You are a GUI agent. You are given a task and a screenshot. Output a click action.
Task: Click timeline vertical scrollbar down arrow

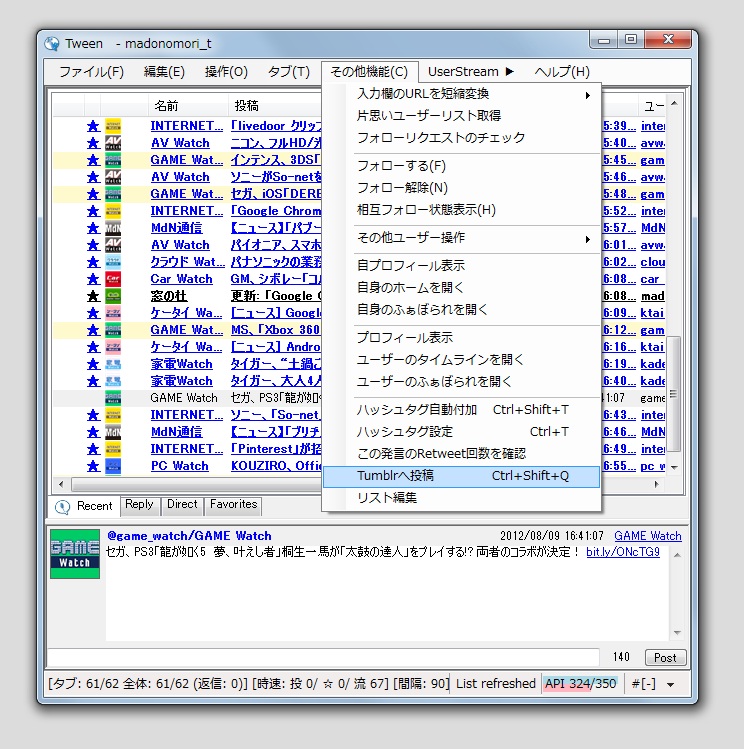674,468
